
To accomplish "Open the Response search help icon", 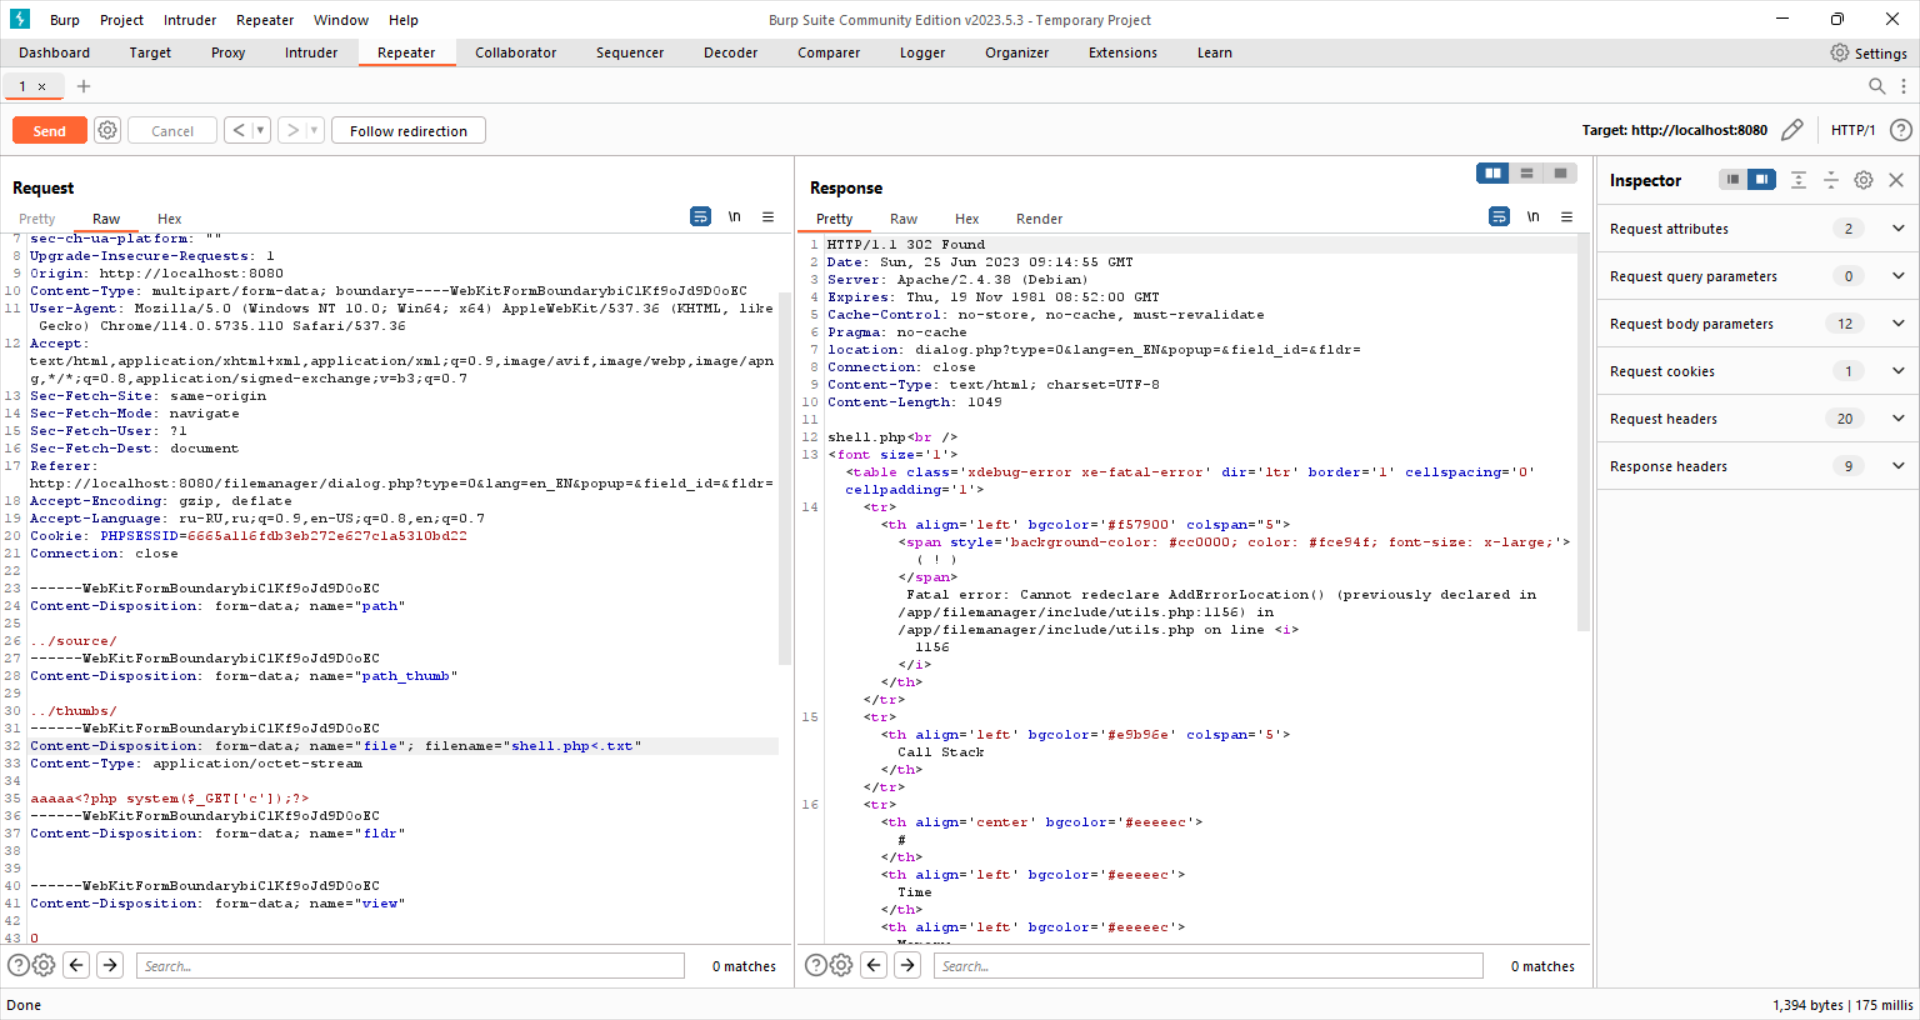I will click(816, 965).
